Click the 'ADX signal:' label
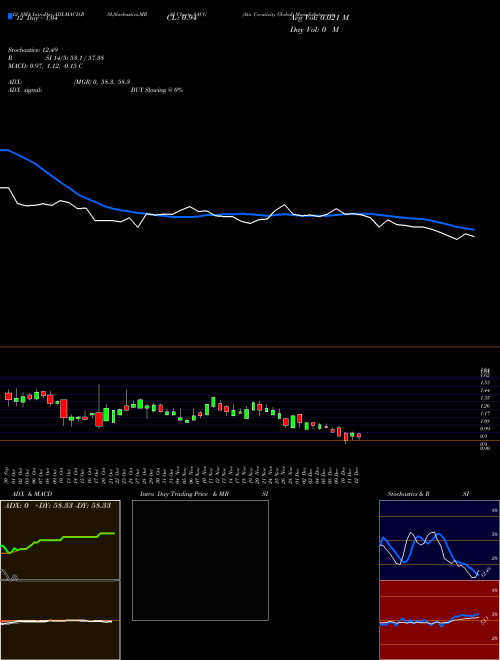This screenshot has height=660, width=500. click(x=25, y=90)
